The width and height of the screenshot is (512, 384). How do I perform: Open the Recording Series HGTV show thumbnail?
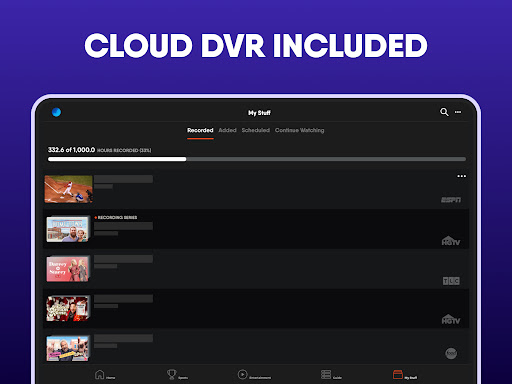pos(69,229)
